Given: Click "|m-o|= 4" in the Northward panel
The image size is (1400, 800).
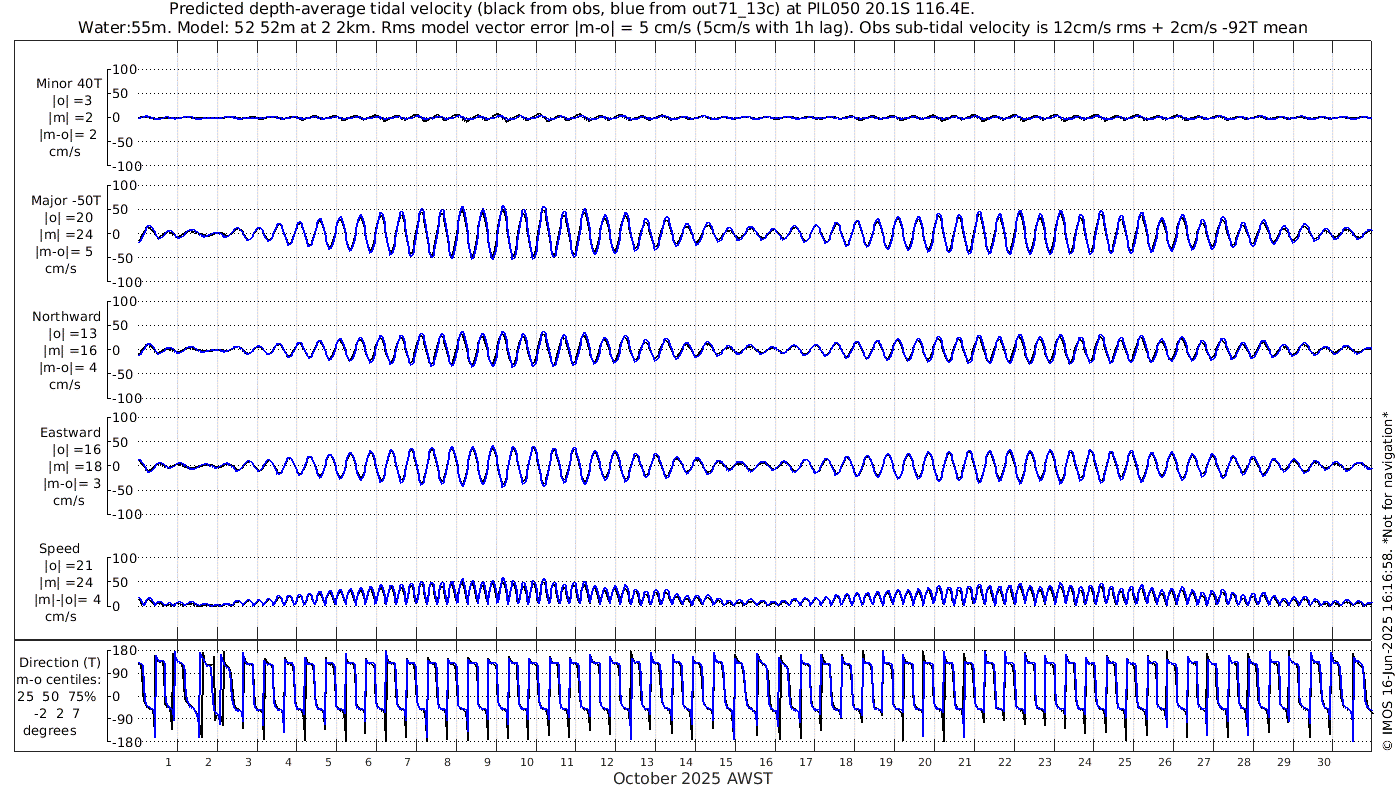Looking at the screenshot, I should 68,368.
